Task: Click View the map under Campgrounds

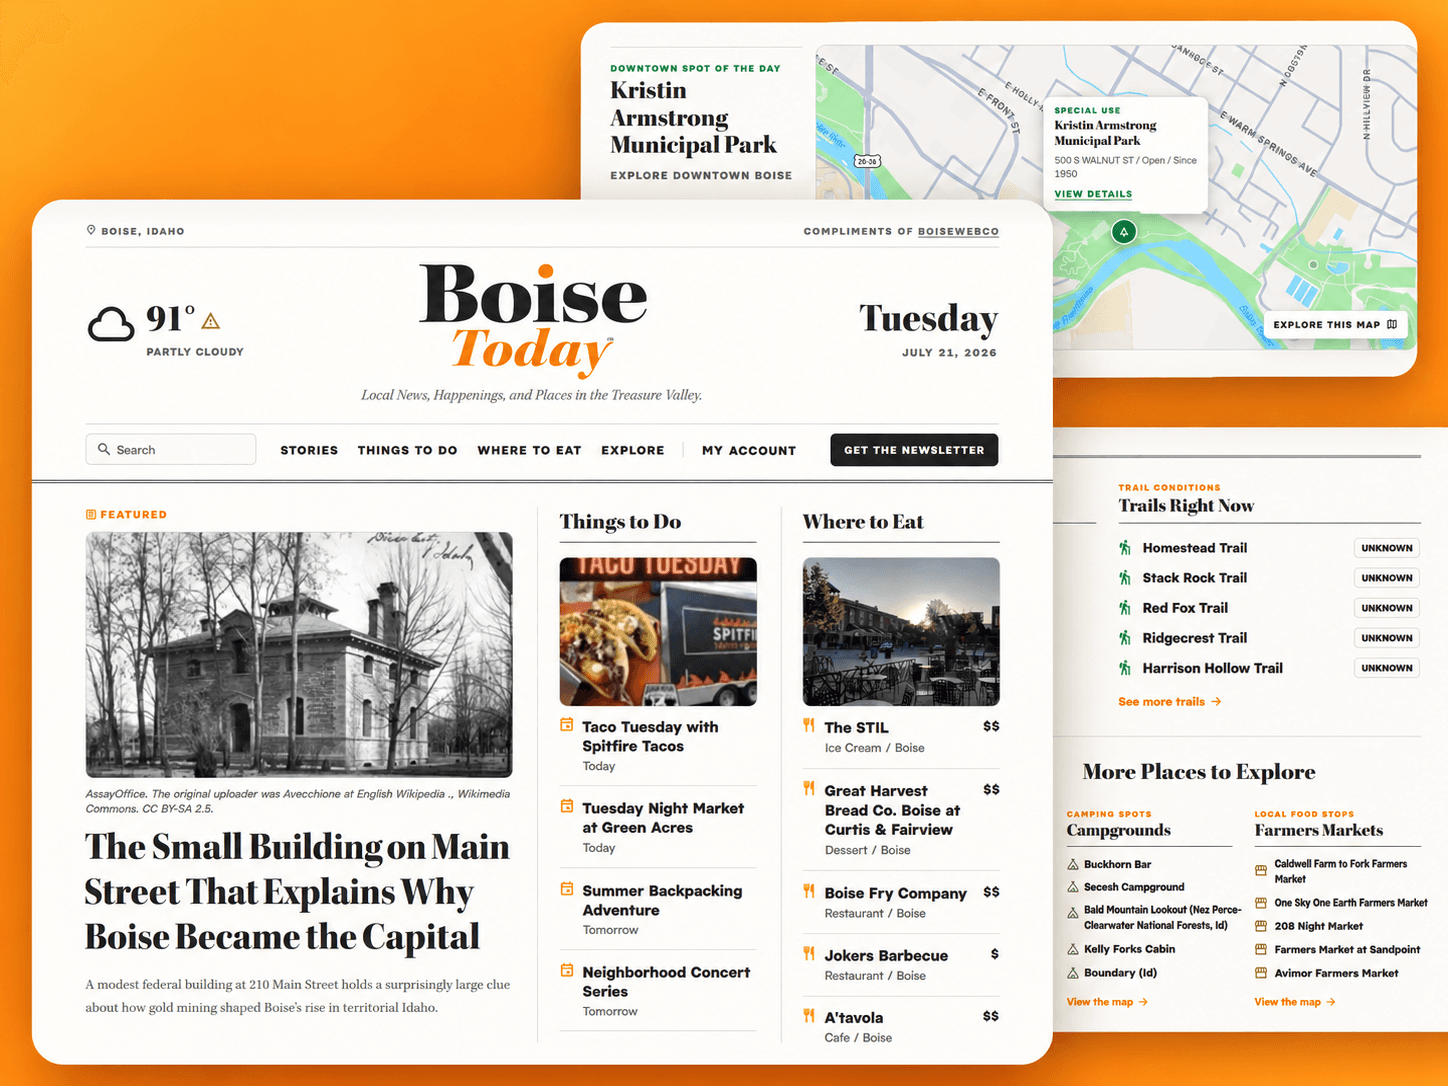Action: coord(1107,1002)
